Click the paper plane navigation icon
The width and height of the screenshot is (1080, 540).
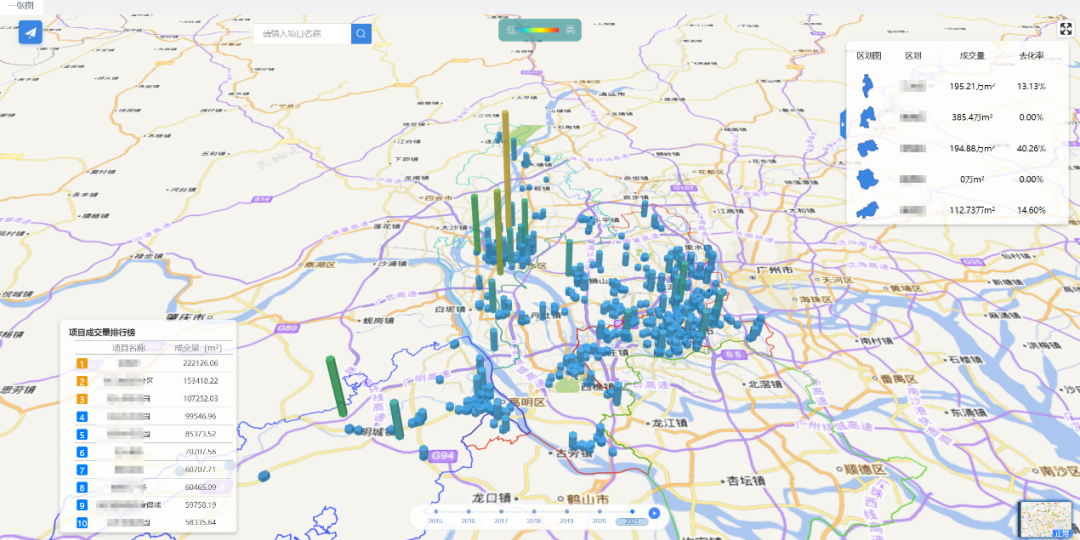click(30, 32)
